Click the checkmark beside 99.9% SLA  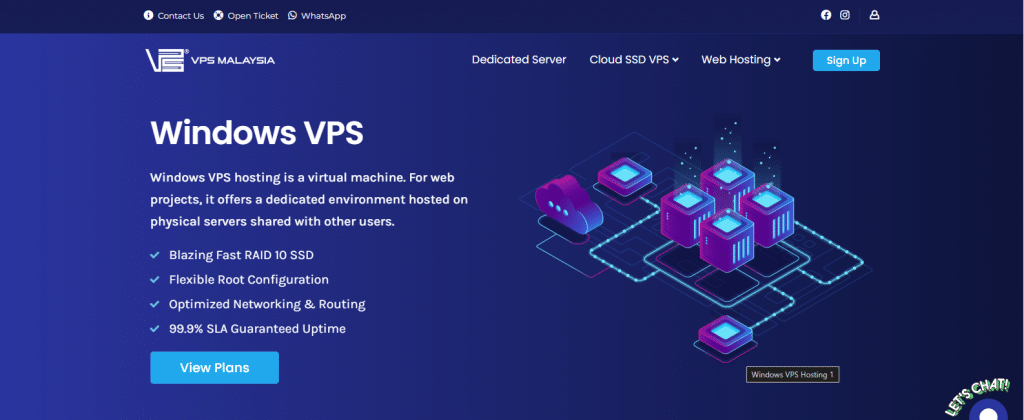155,329
